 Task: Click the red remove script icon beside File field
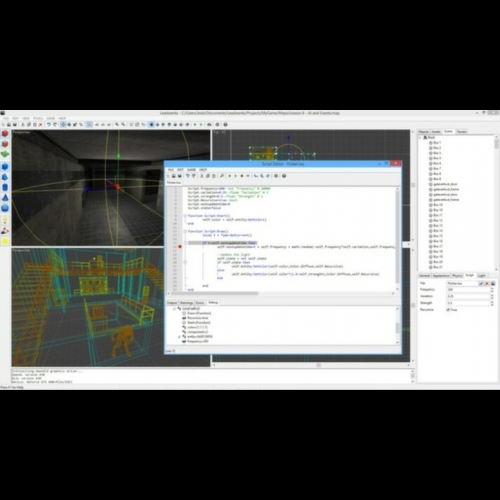[487, 283]
